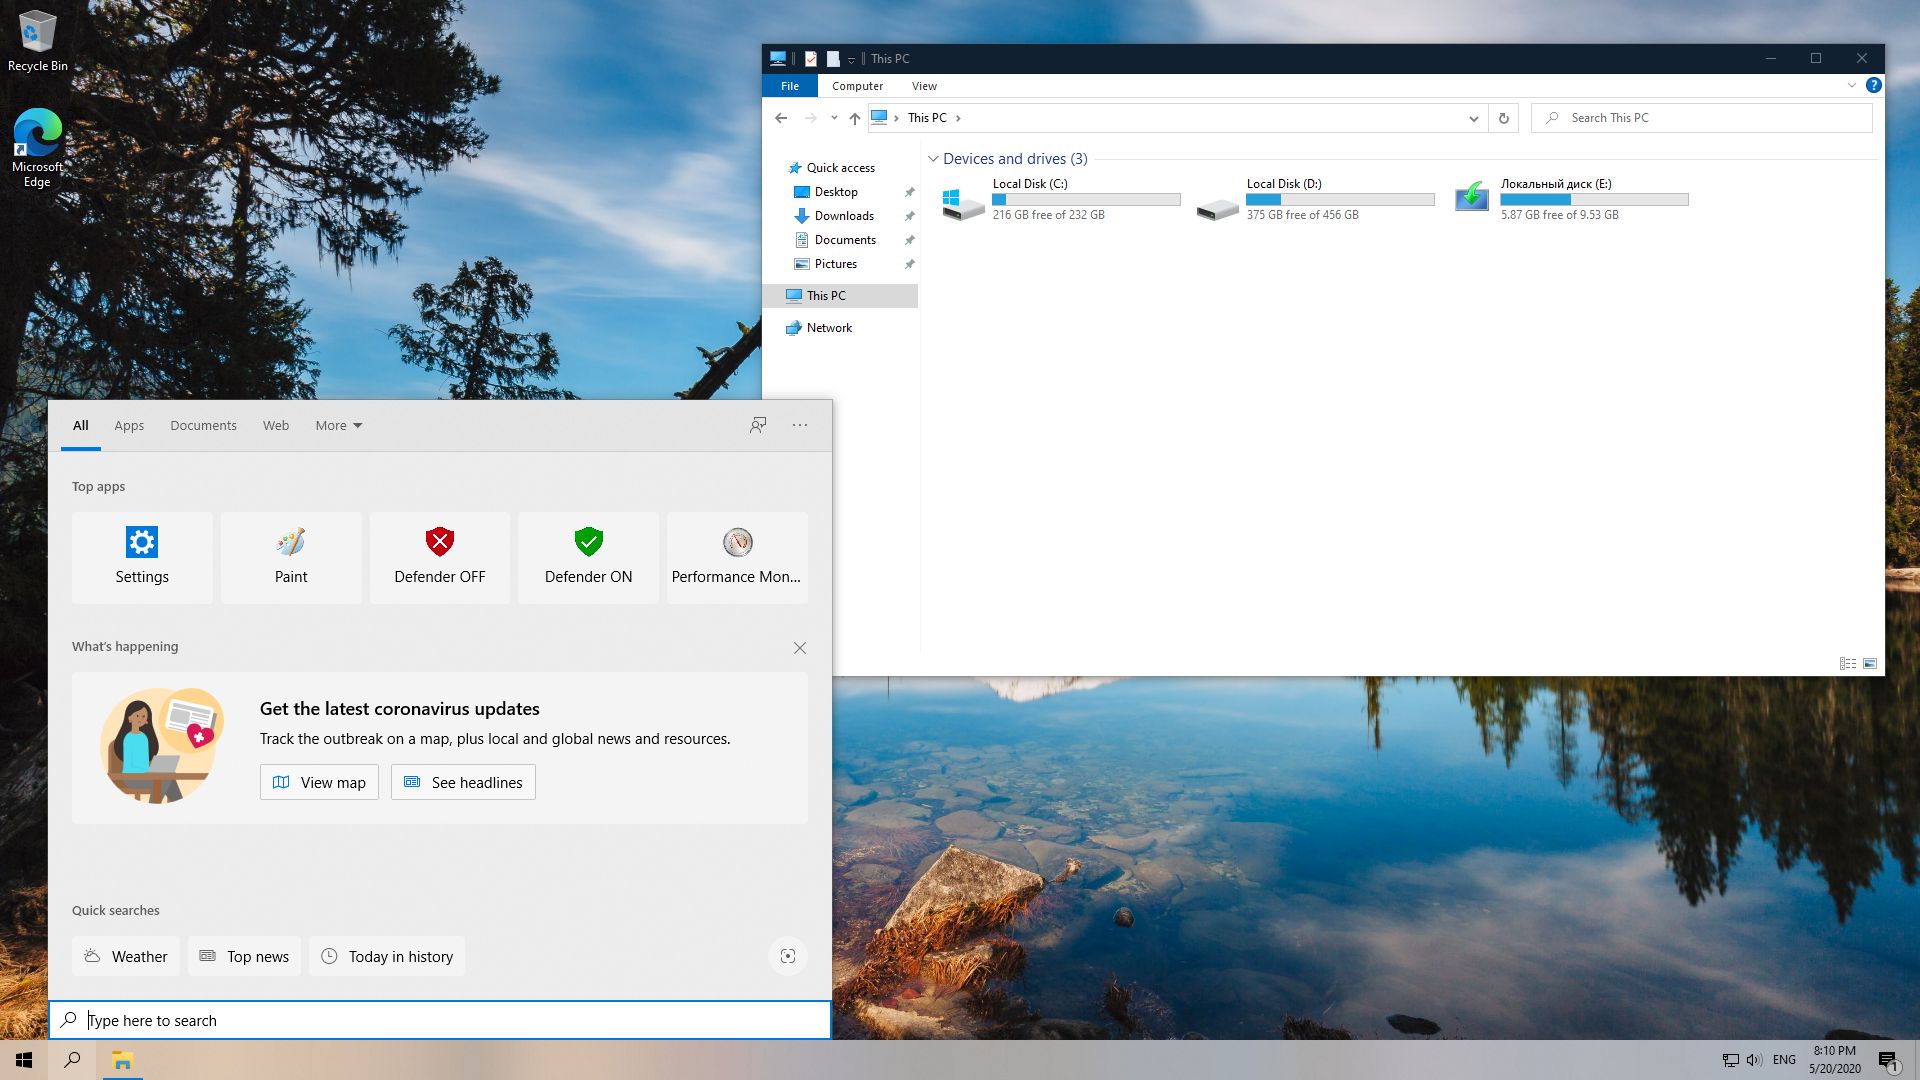Search with a screenshot icon

click(x=788, y=956)
